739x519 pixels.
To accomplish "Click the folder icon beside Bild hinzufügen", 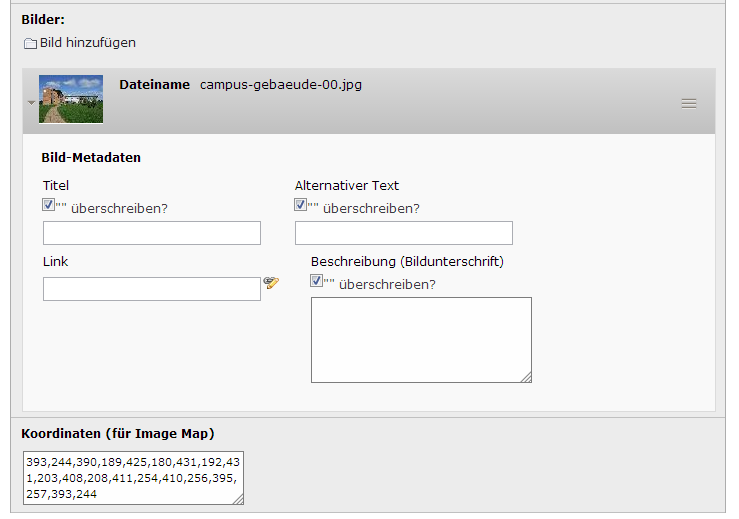I will (x=30, y=43).
